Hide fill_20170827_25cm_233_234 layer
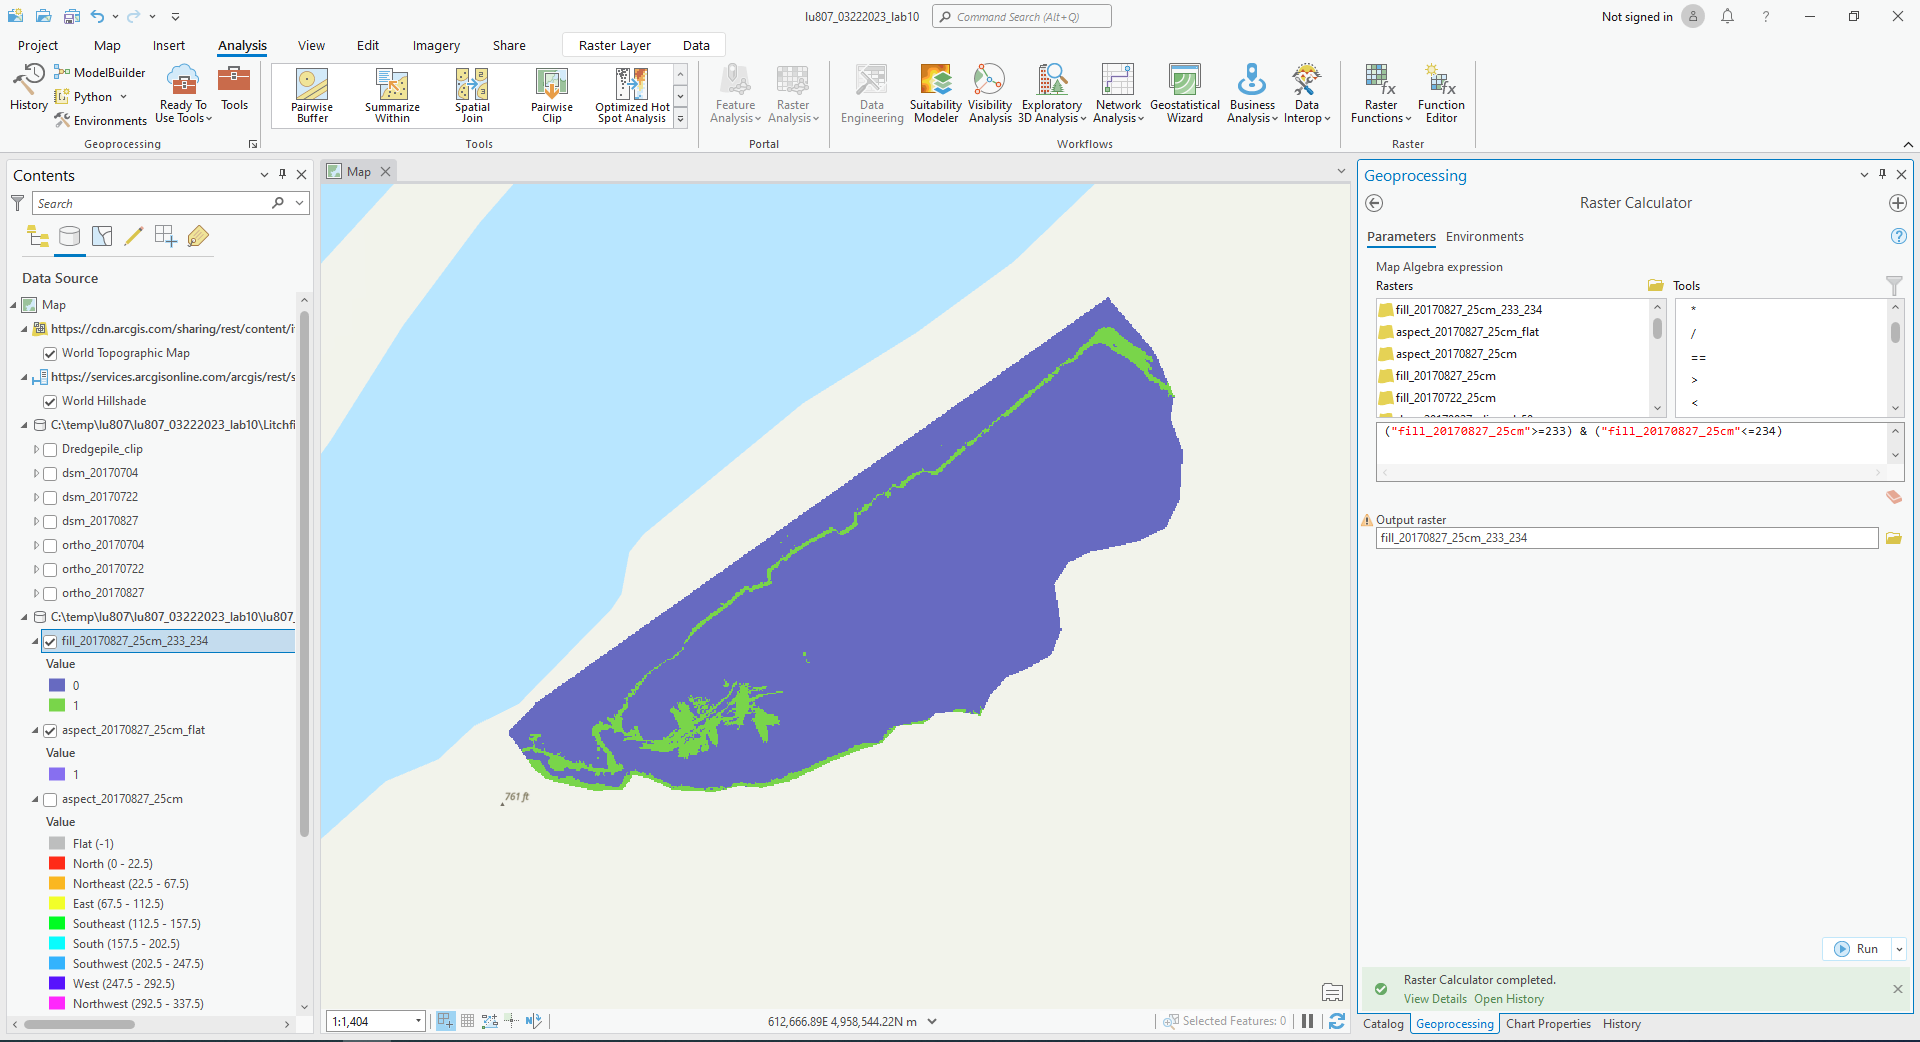Viewport: 1920px width, 1042px height. pos(50,641)
